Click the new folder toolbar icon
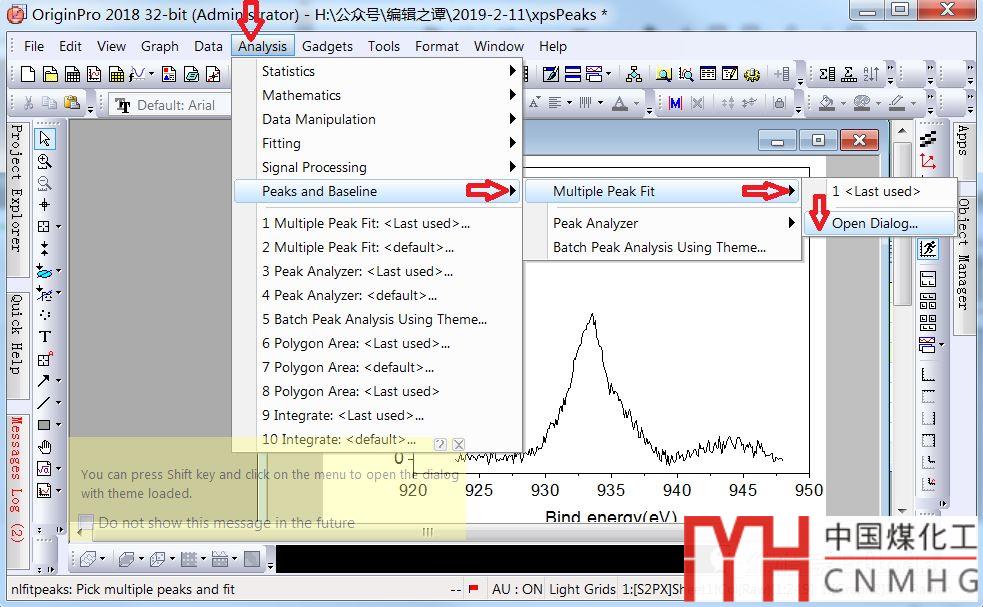 50,74
